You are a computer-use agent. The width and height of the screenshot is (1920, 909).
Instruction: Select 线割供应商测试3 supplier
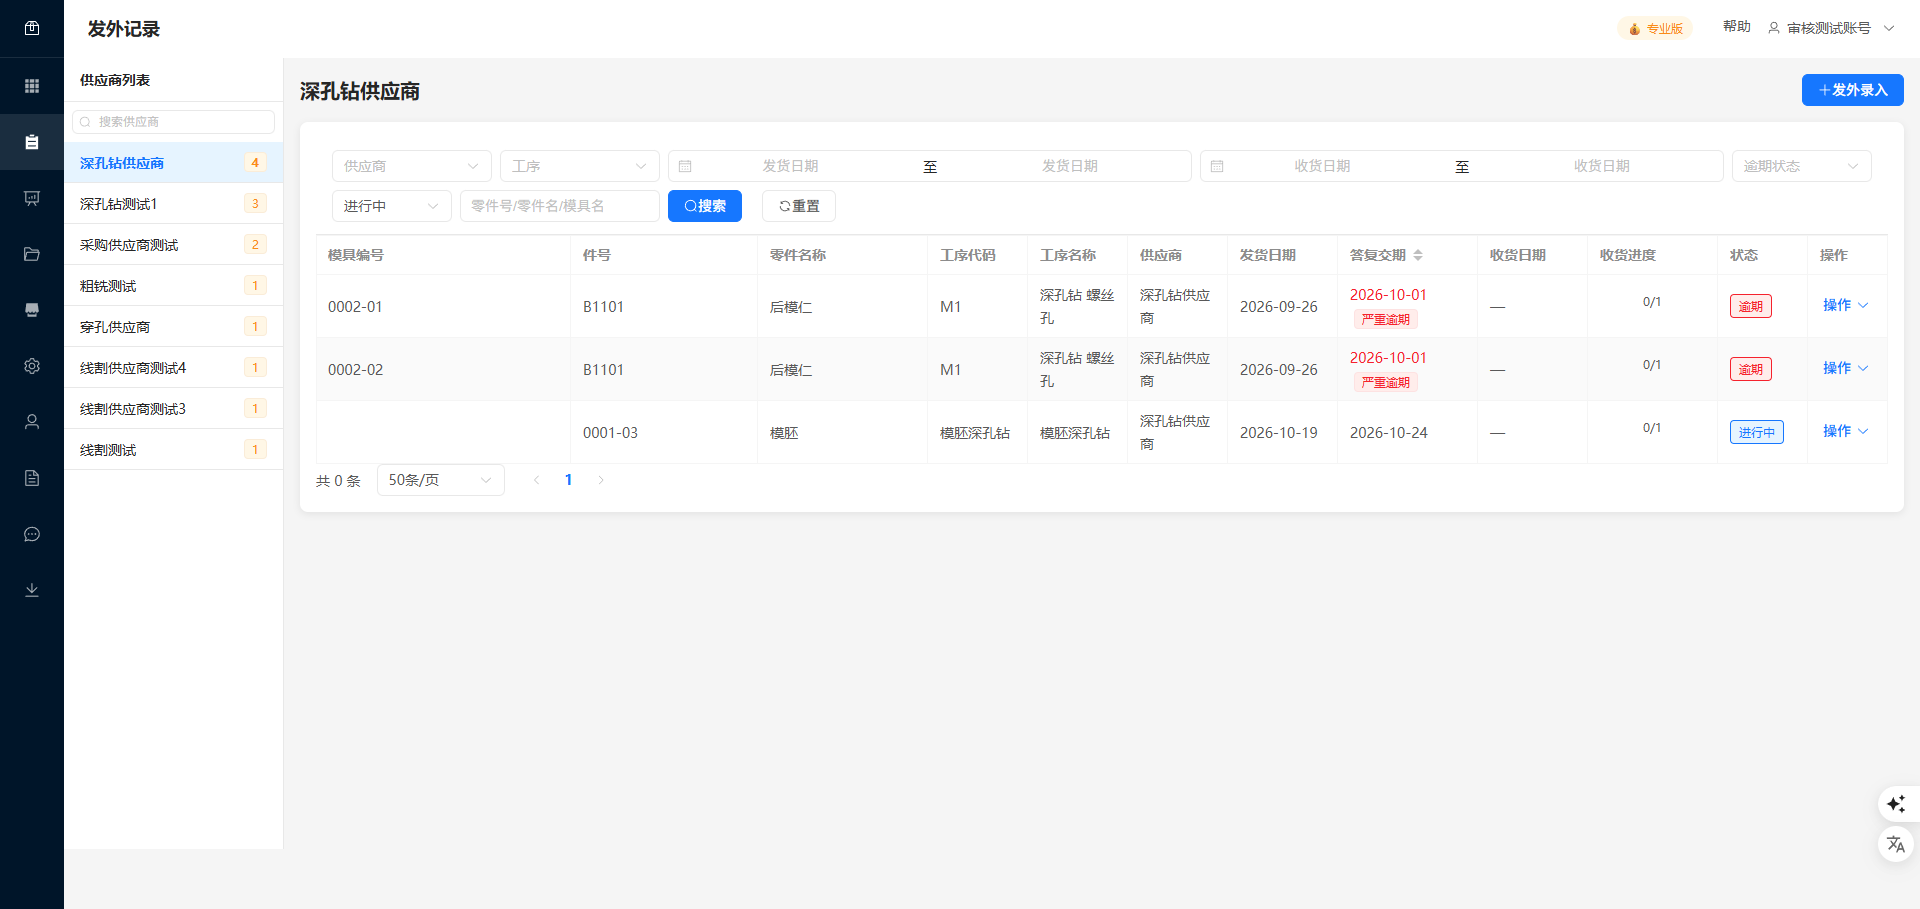tap(174, 409)
